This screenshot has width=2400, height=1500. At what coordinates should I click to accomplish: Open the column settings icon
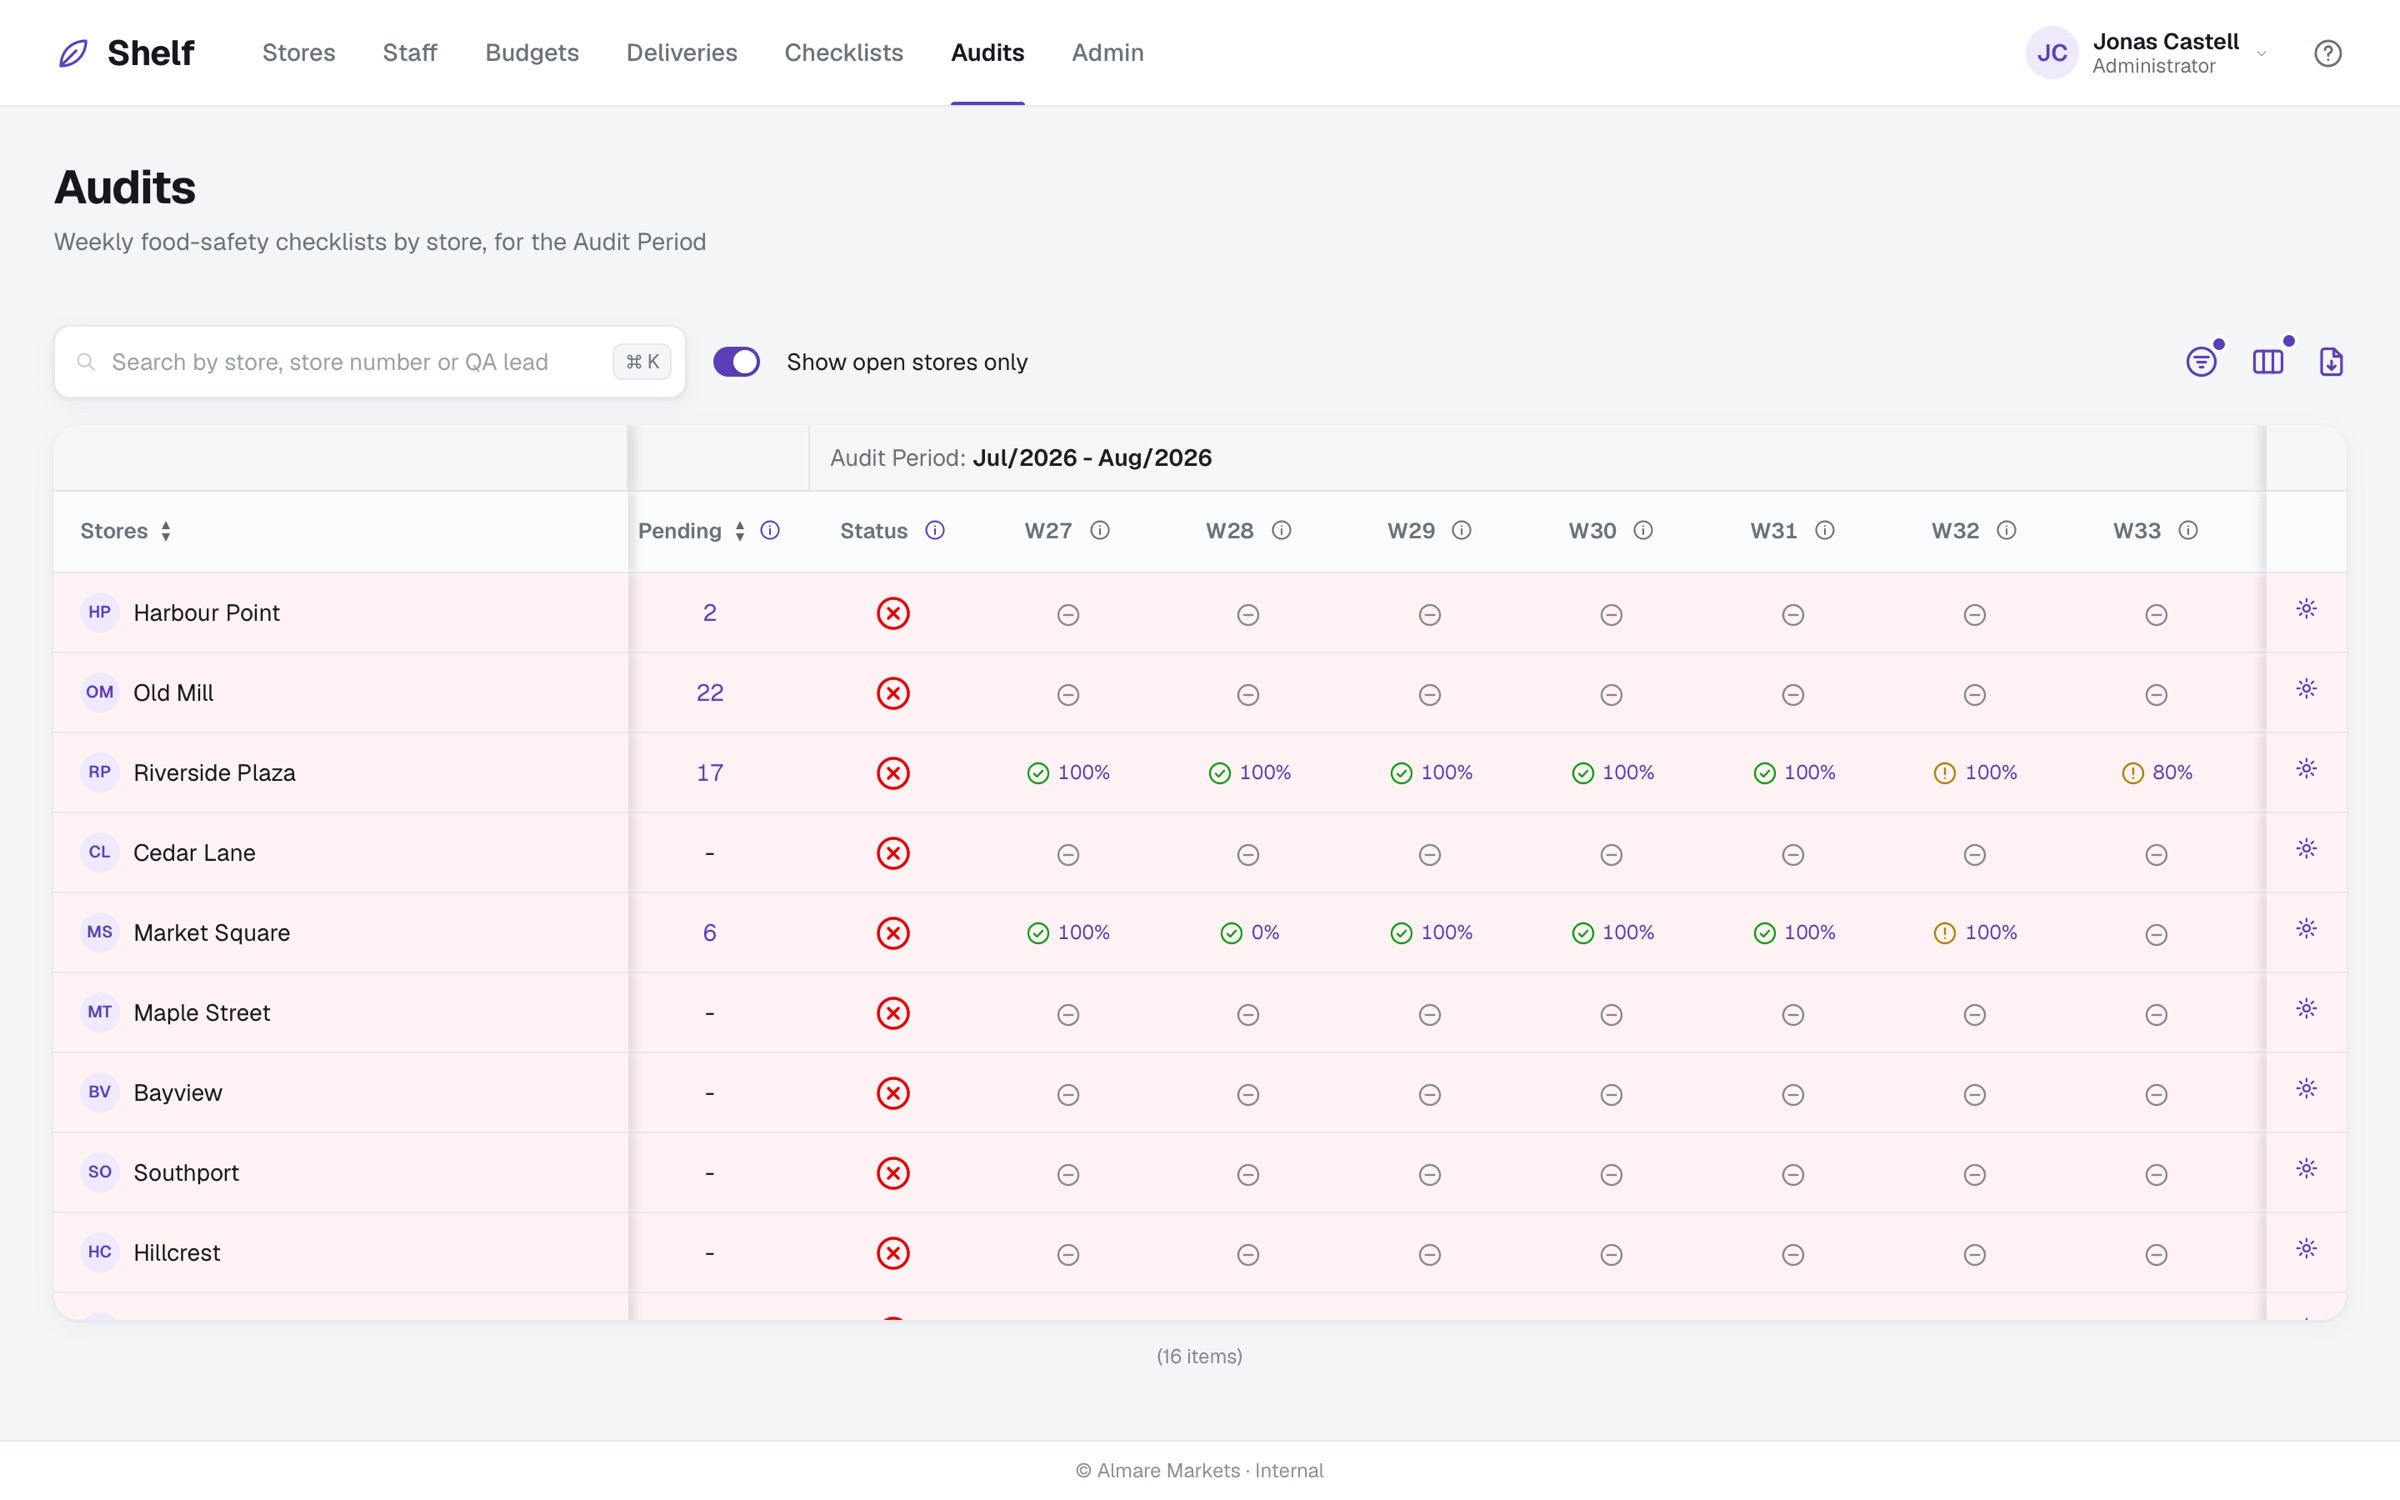[x=2268, y=362]
